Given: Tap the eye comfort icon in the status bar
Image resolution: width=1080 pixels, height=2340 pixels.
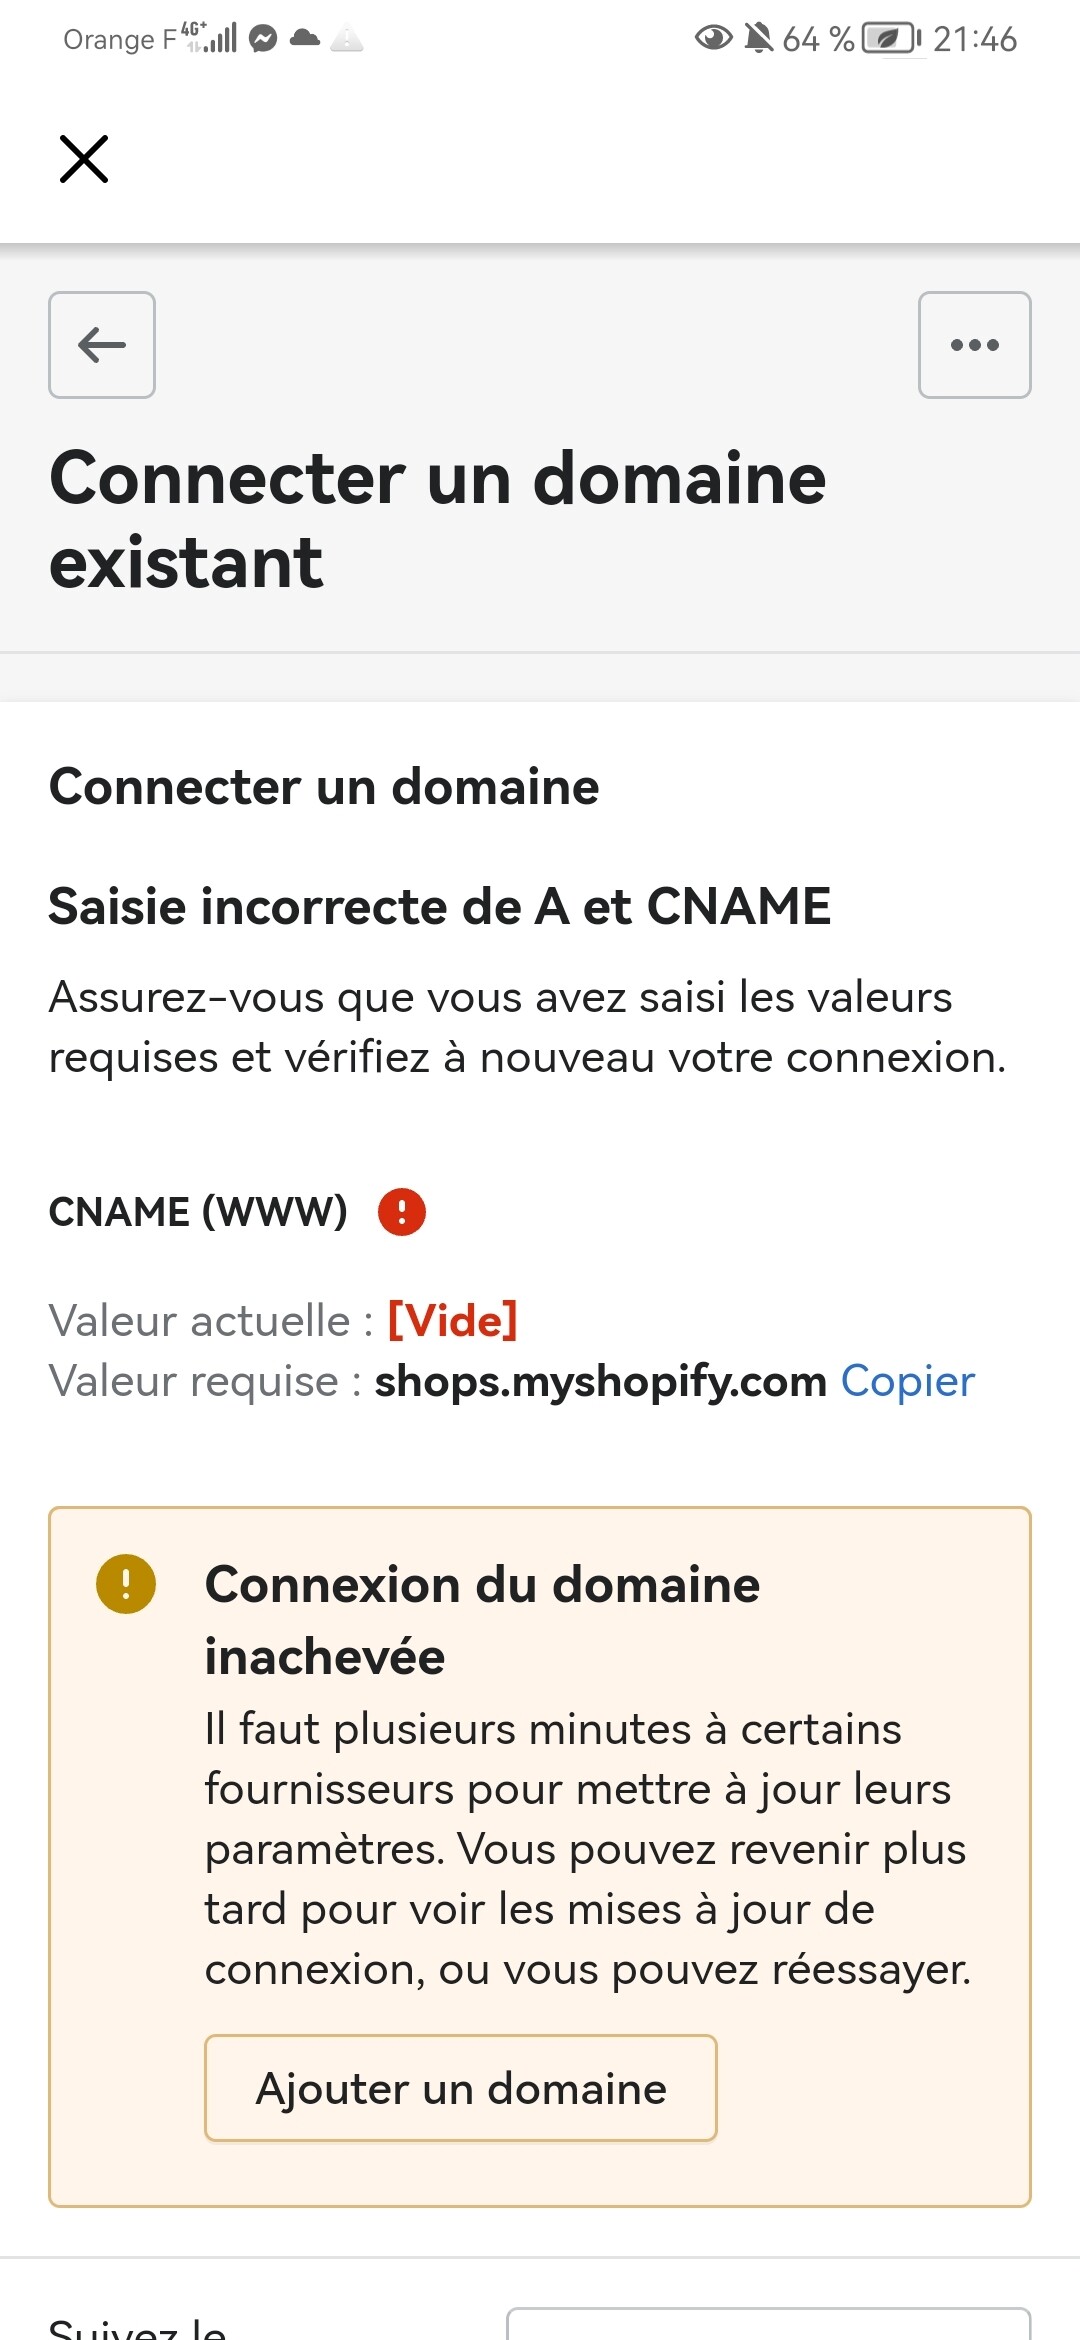Looking at the screenshot, I should point(713,39).
